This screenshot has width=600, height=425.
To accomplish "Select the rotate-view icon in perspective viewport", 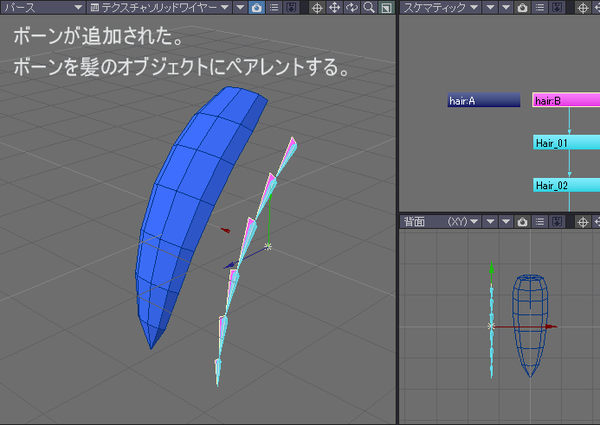I will point(352,7).
